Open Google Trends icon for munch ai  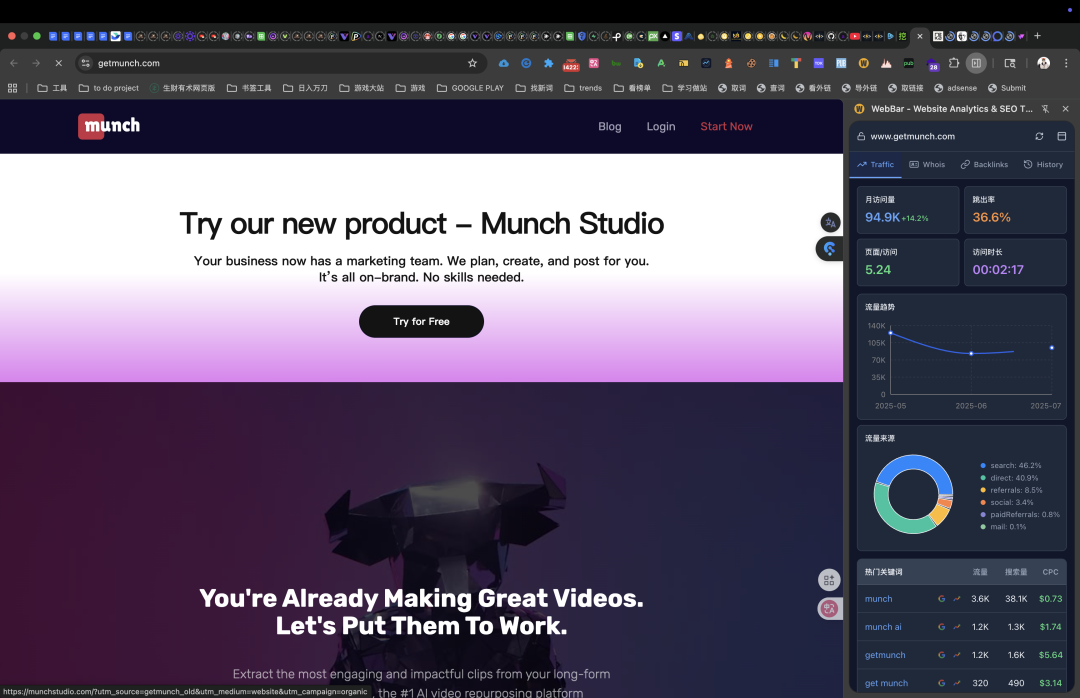(957, 627)
